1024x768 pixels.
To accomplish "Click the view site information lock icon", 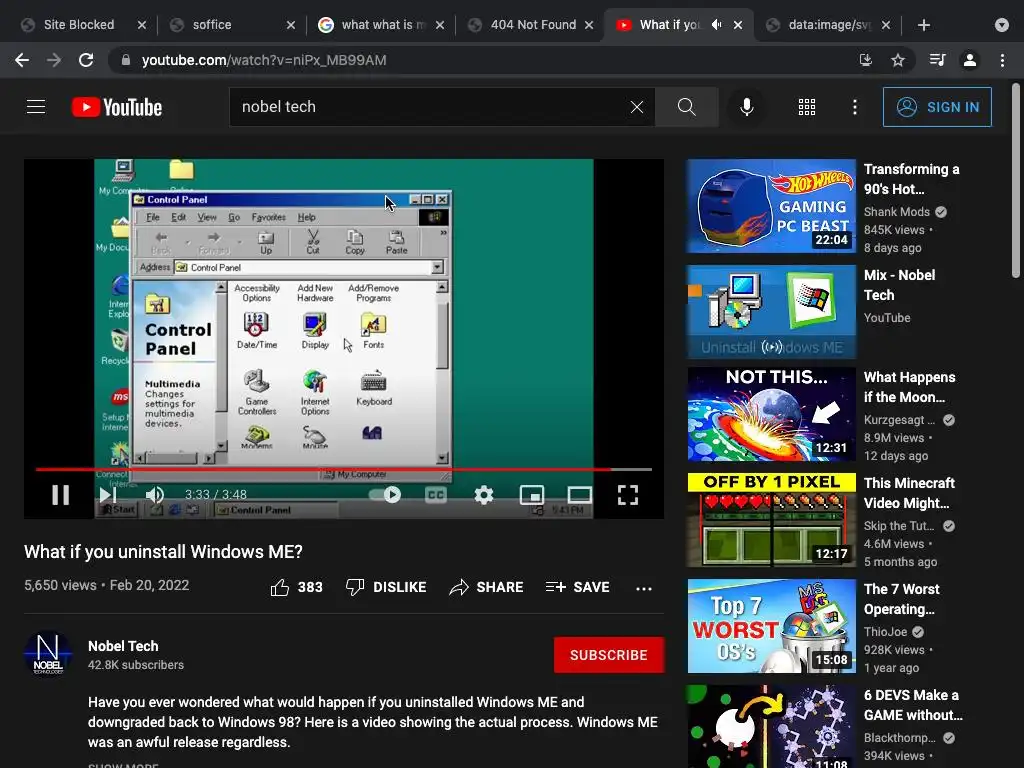I will click(126, 60).
